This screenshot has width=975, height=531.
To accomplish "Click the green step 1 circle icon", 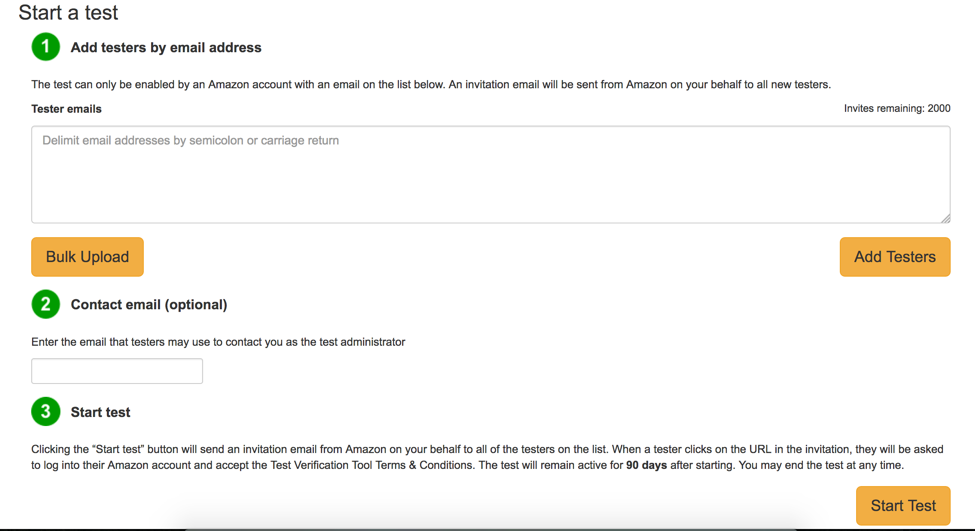I will [45, 47].
